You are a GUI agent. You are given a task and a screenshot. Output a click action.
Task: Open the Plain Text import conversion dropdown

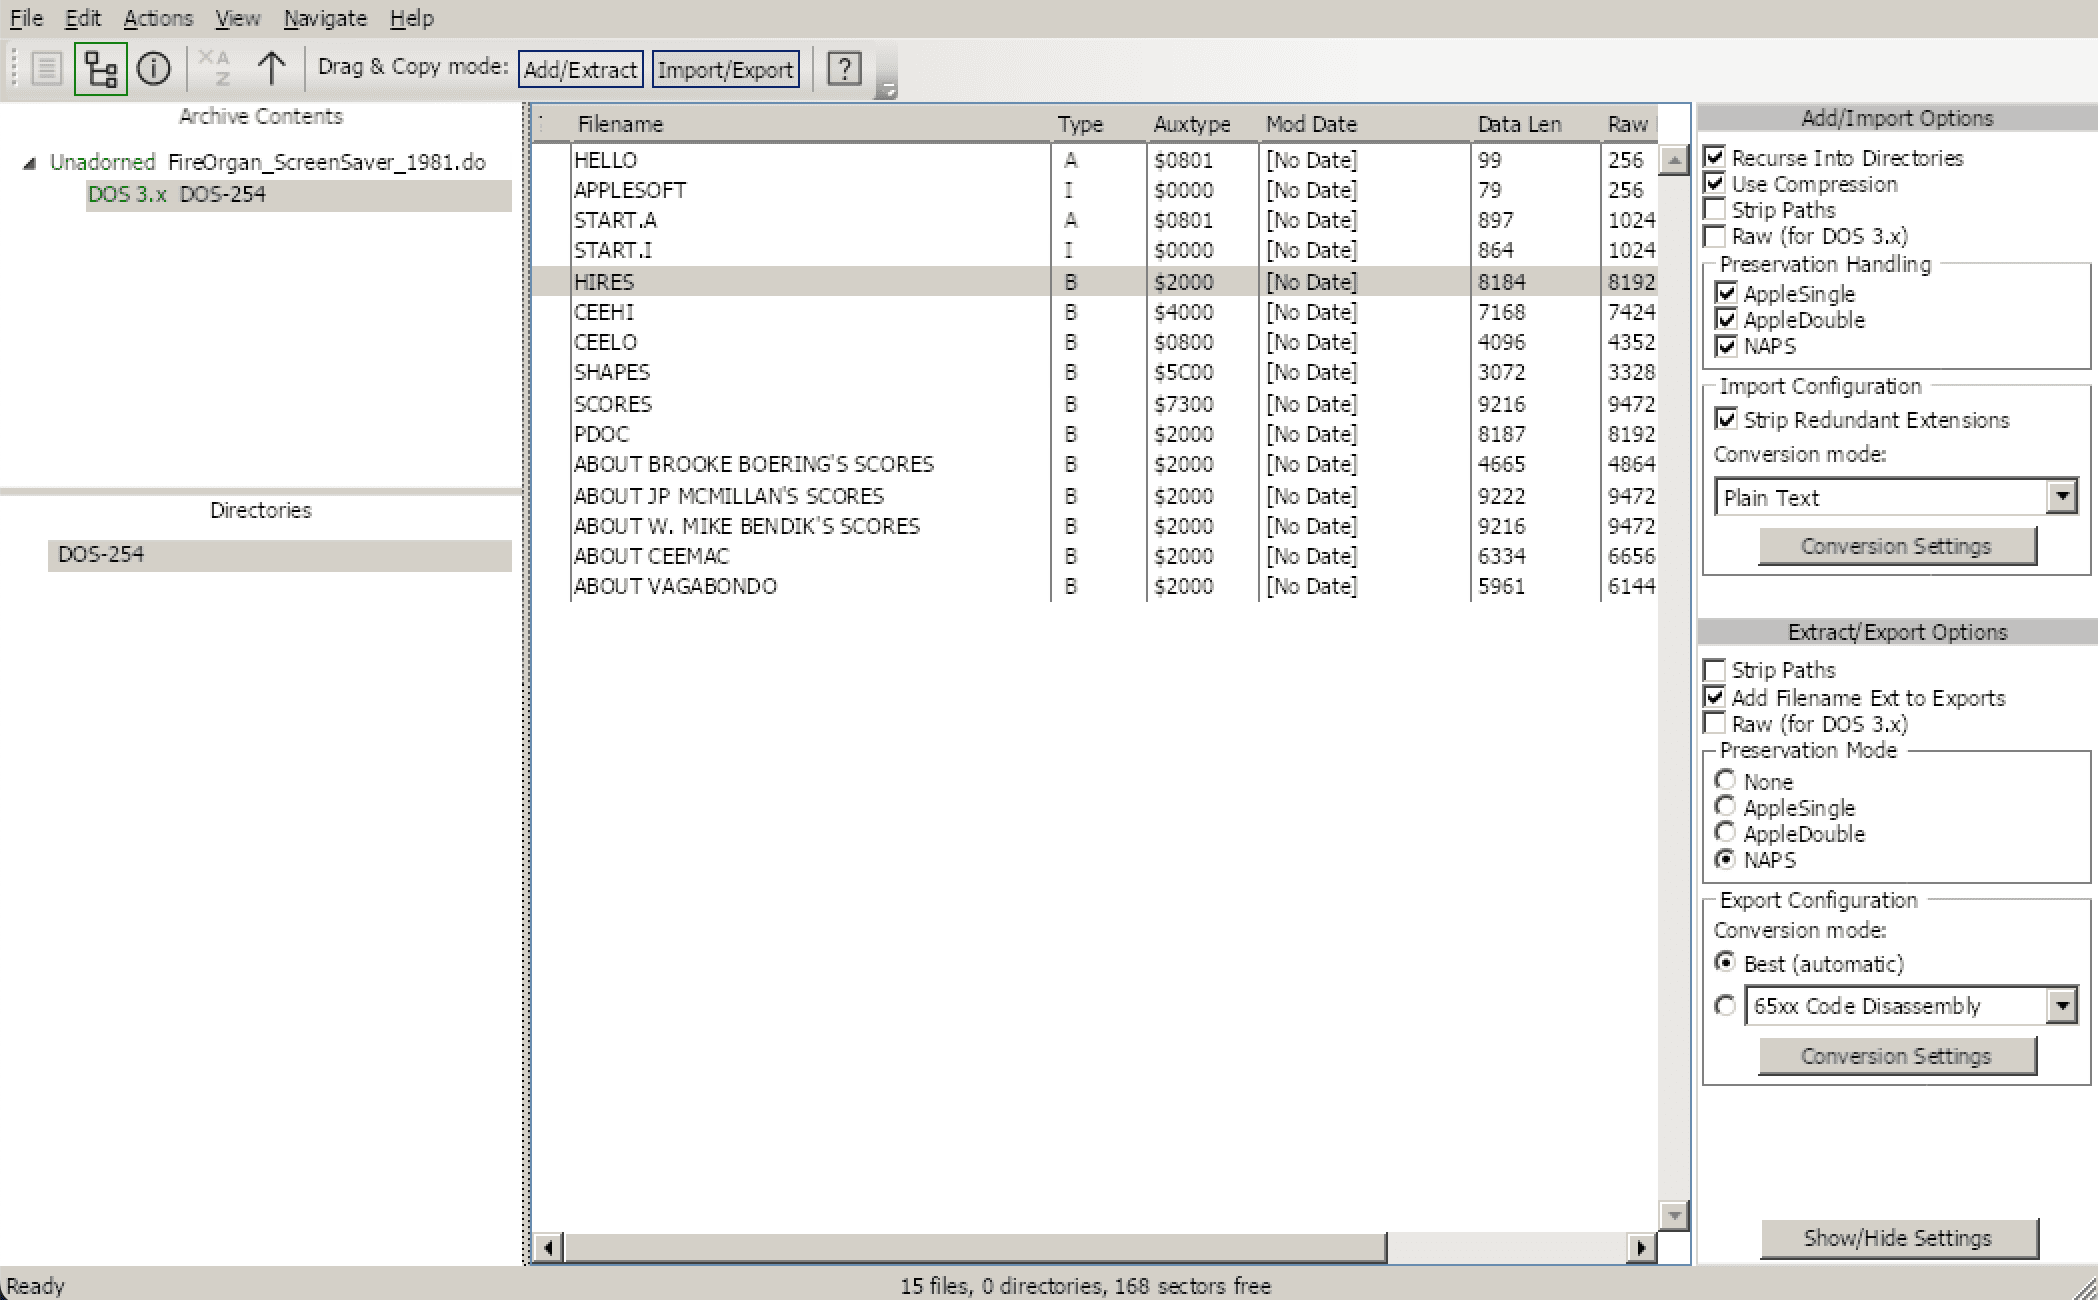click(1897, 497)
